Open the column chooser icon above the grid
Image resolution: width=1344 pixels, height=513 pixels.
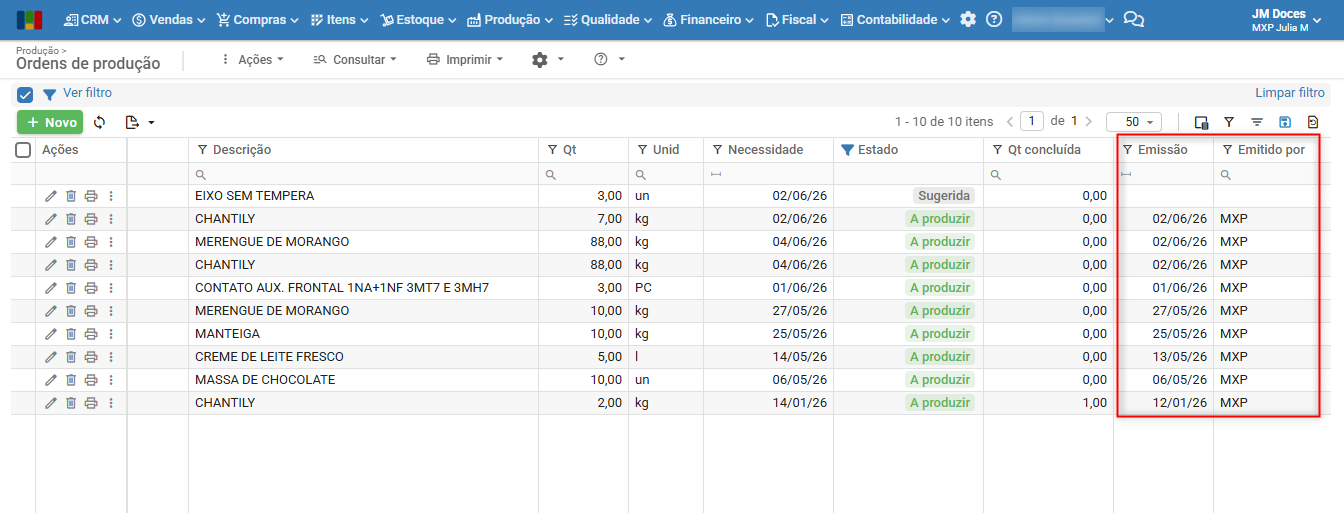click(x=1201, y=122)
